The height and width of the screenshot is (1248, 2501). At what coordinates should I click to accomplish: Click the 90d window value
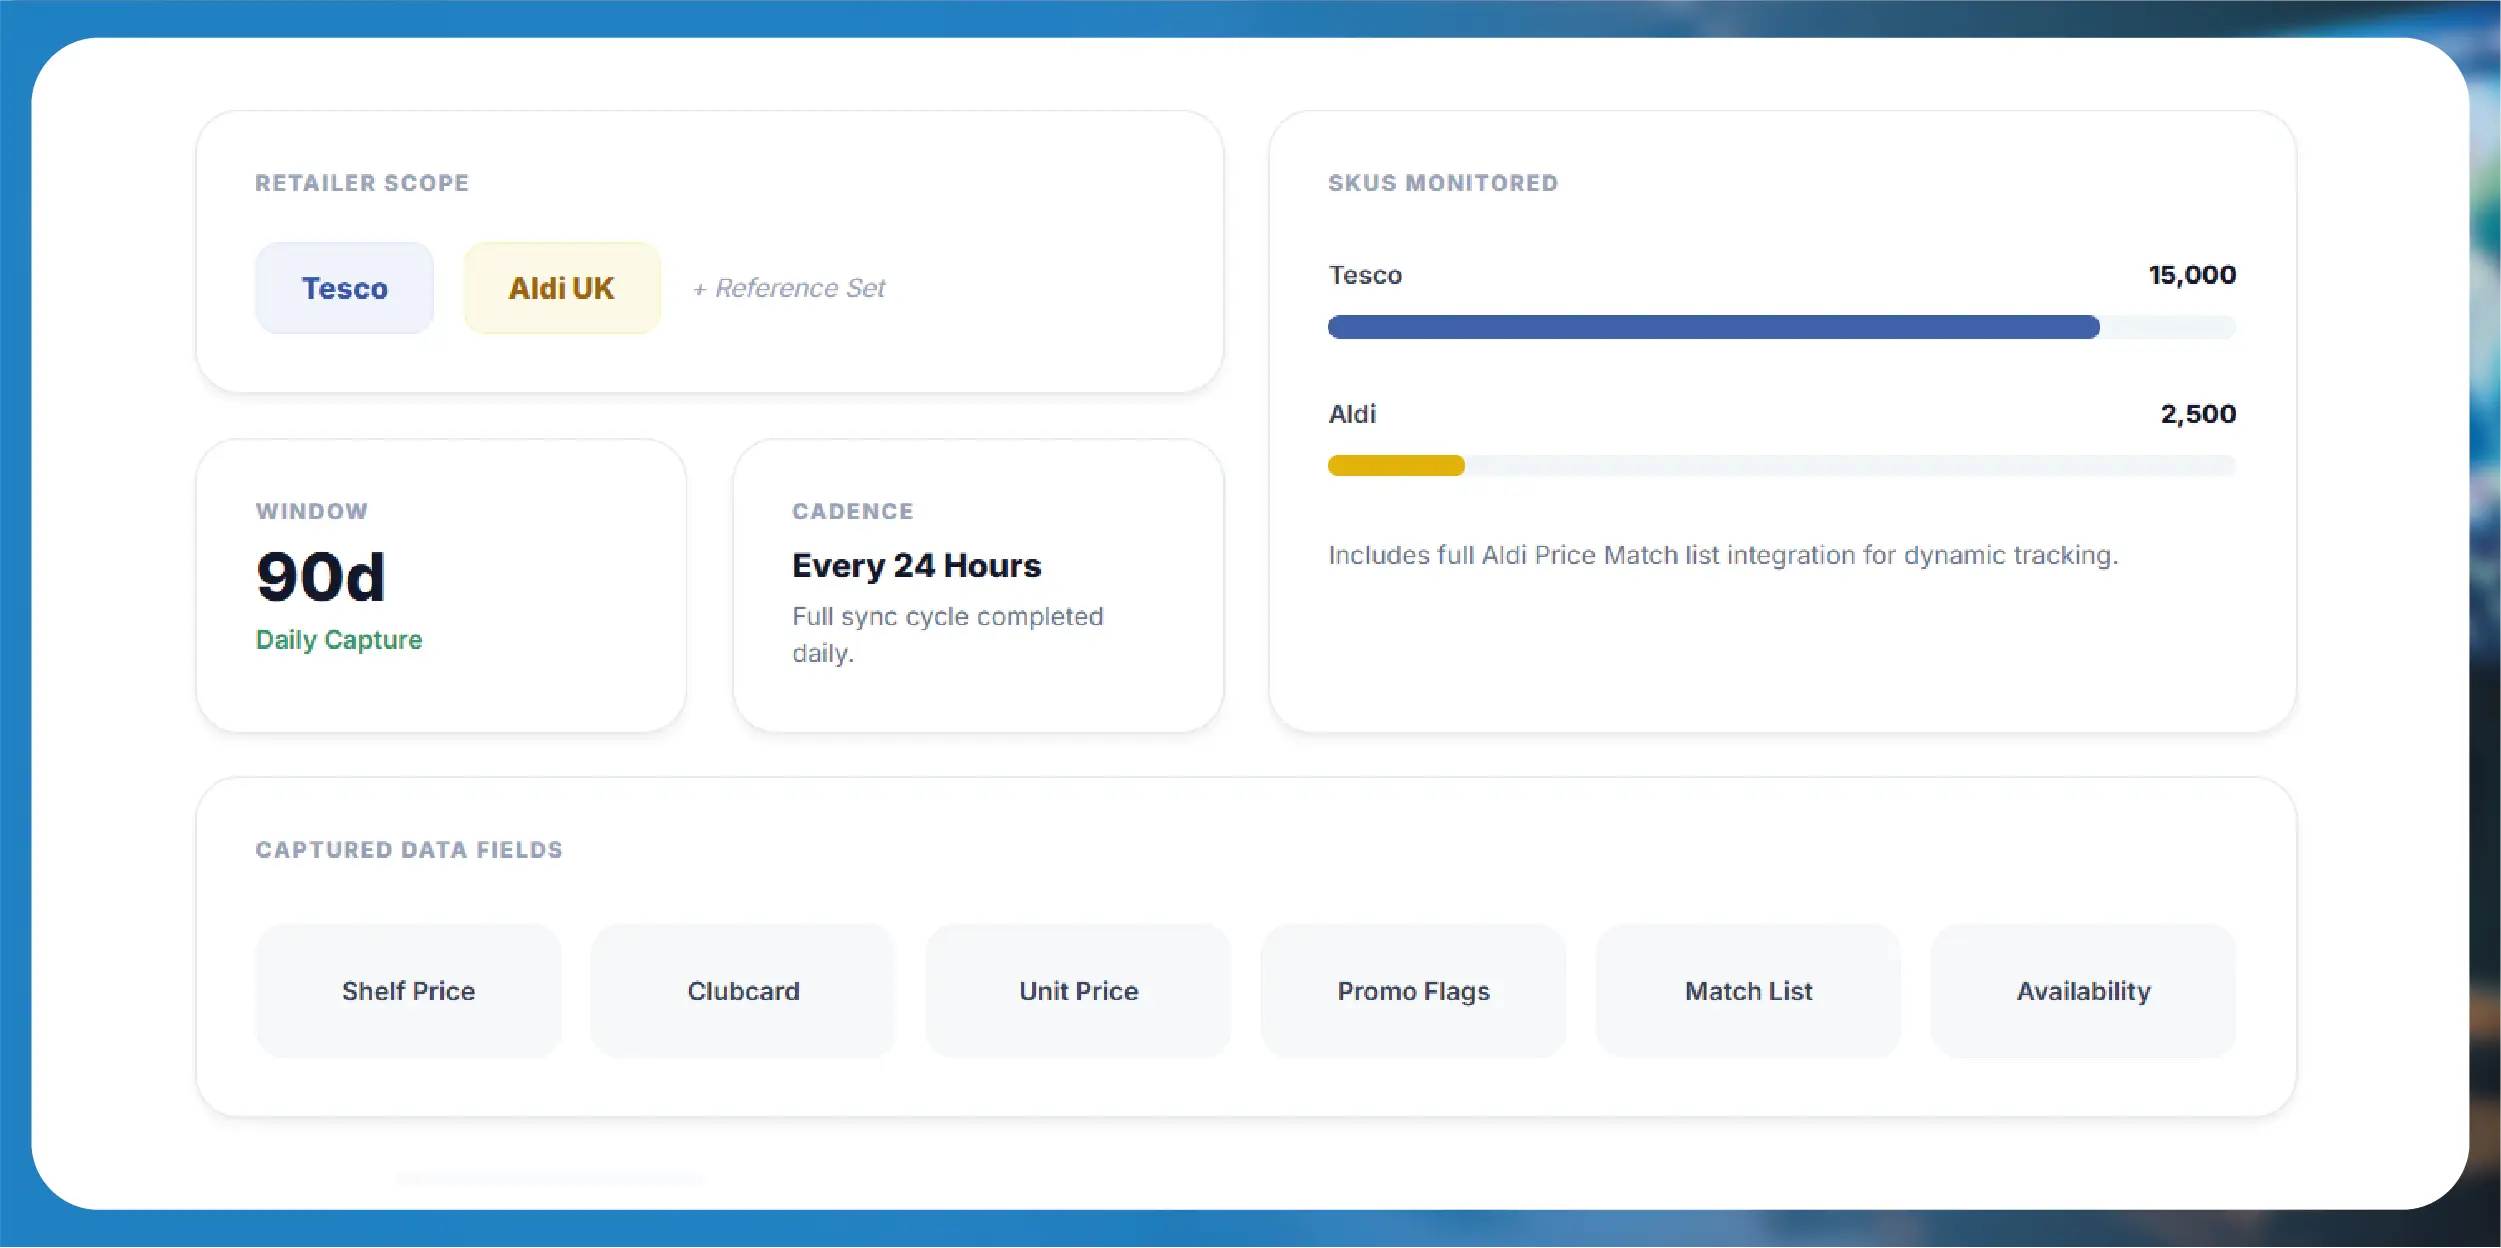click(321, 577)
